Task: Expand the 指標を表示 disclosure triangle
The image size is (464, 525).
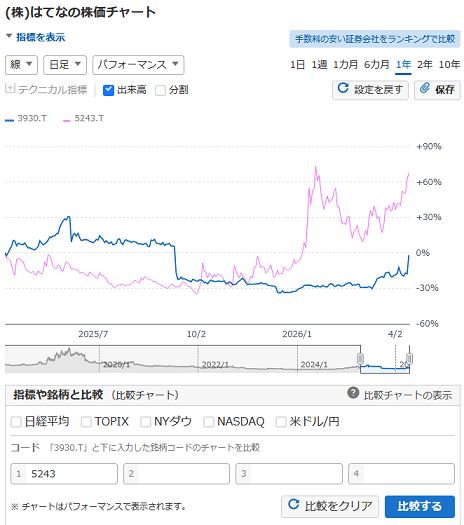Action: 9,36
